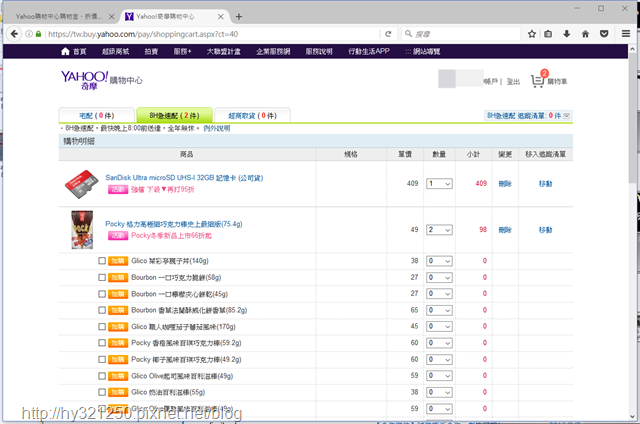Image resolution: width=640 pixels, height=424 pixels.
Task: Open the downloads arrow icon
Action: pyautogui.click(x=567, y=34)
